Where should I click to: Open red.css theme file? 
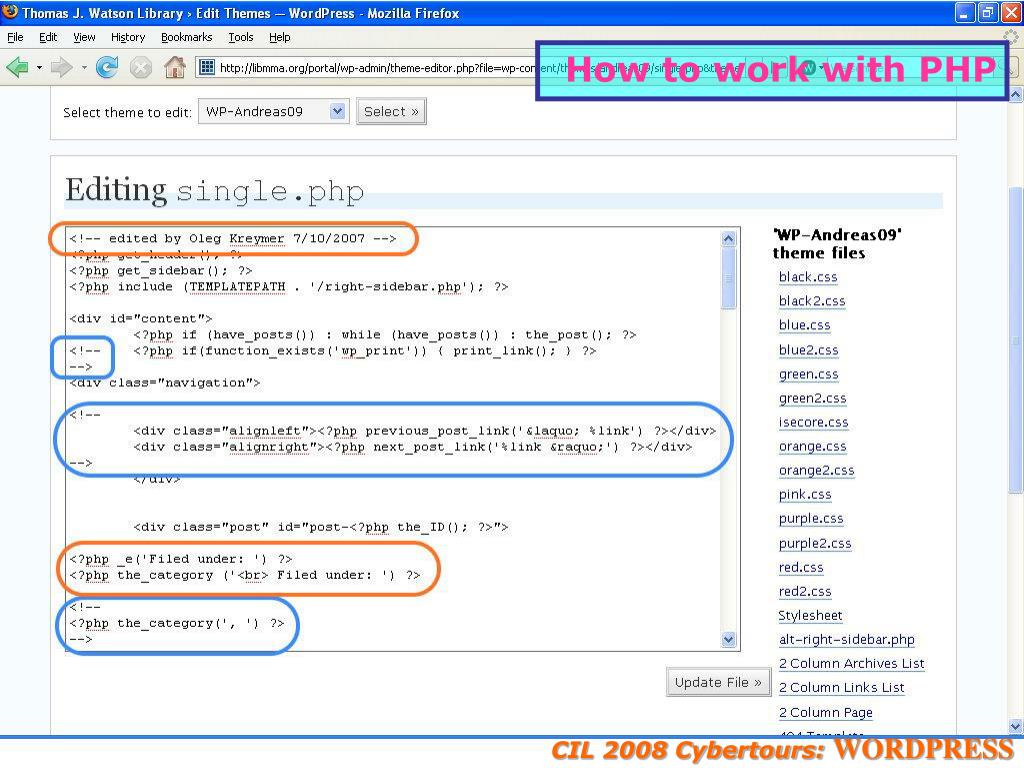pyautogui.click(x=801, y=568)
